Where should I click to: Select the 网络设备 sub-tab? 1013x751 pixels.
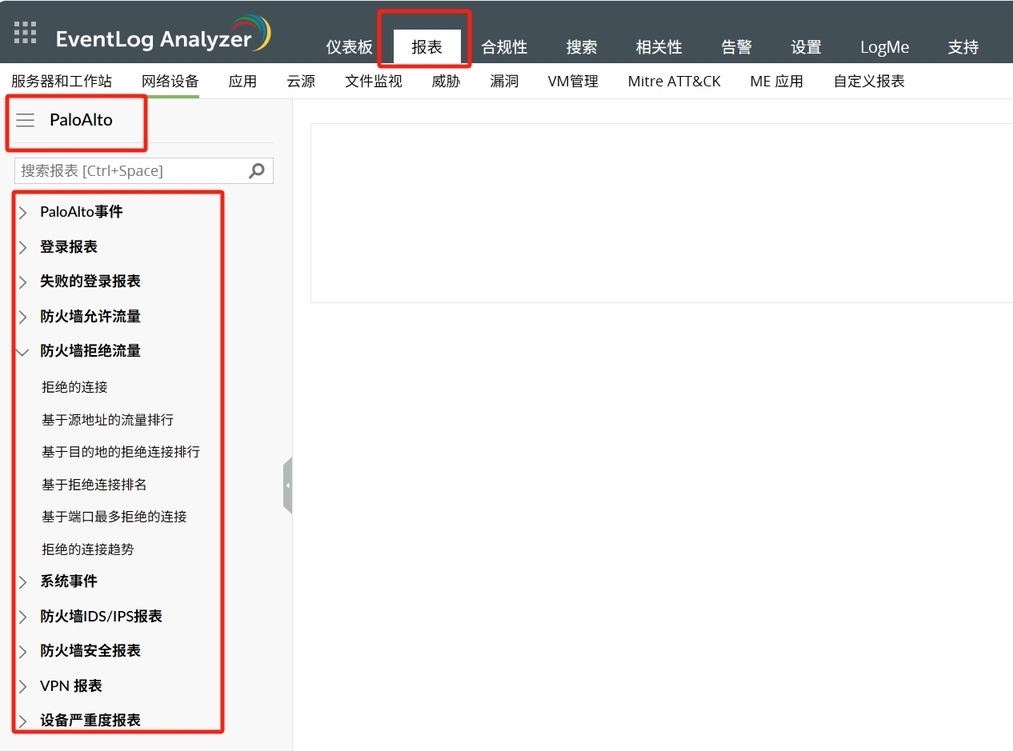(x=171, y=81)
